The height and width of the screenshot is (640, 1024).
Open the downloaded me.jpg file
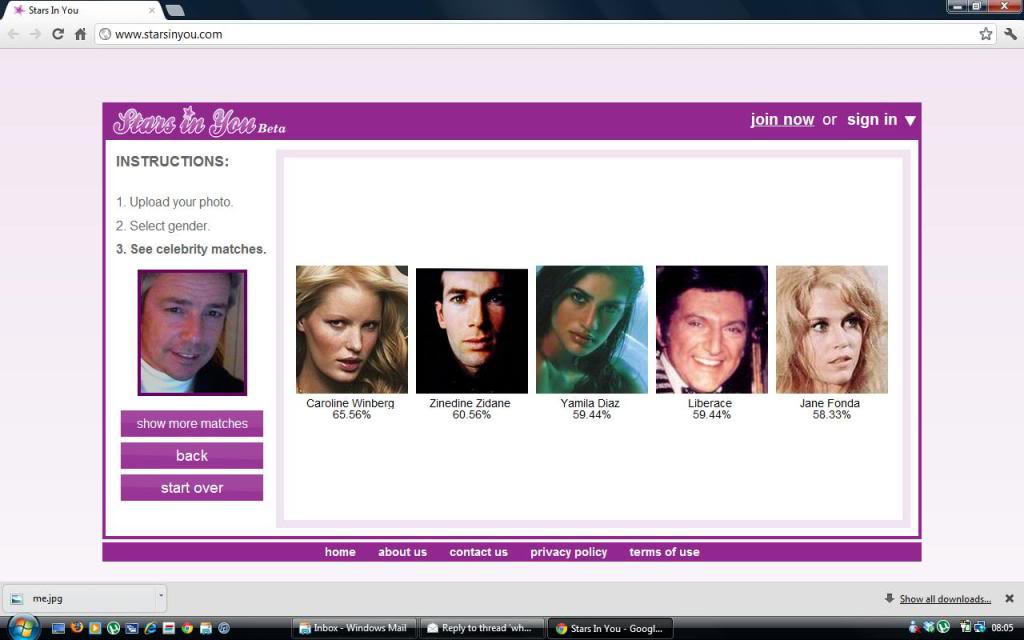(78, 598)
